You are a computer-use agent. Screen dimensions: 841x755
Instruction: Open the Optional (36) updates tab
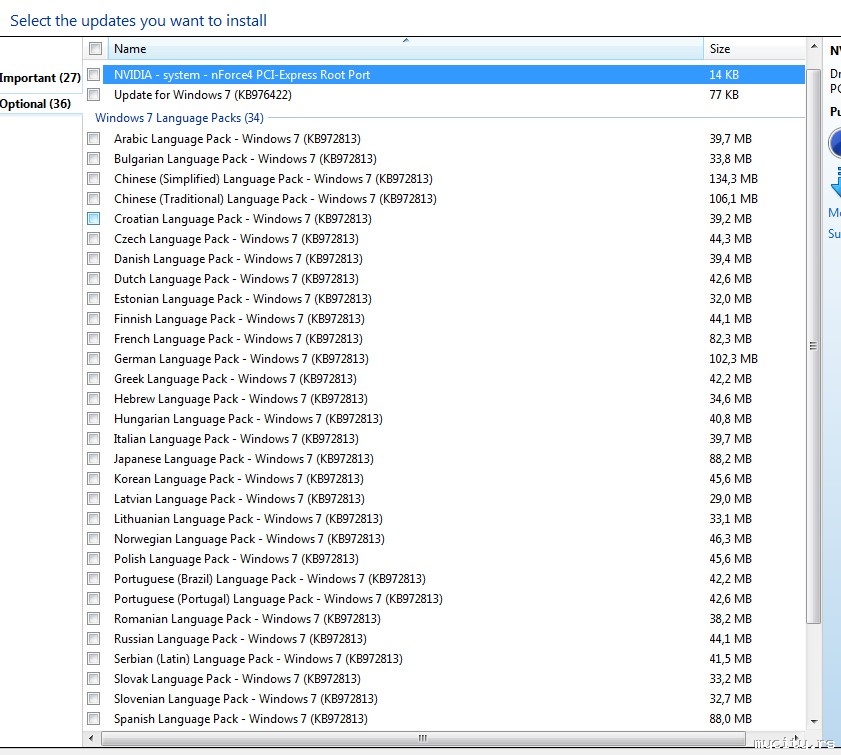(35, 104)
